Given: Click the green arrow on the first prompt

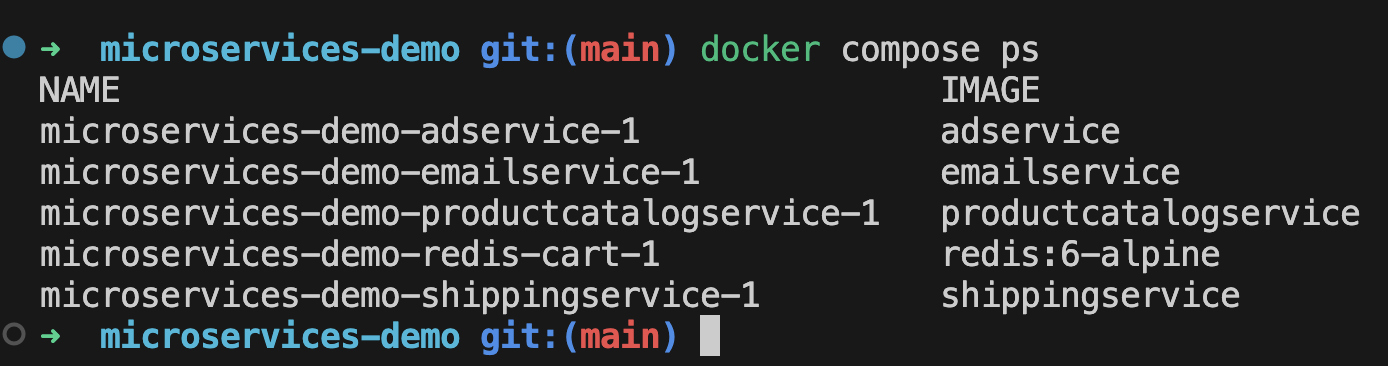Looking at the screenshot, I should [x=49, y=48].
